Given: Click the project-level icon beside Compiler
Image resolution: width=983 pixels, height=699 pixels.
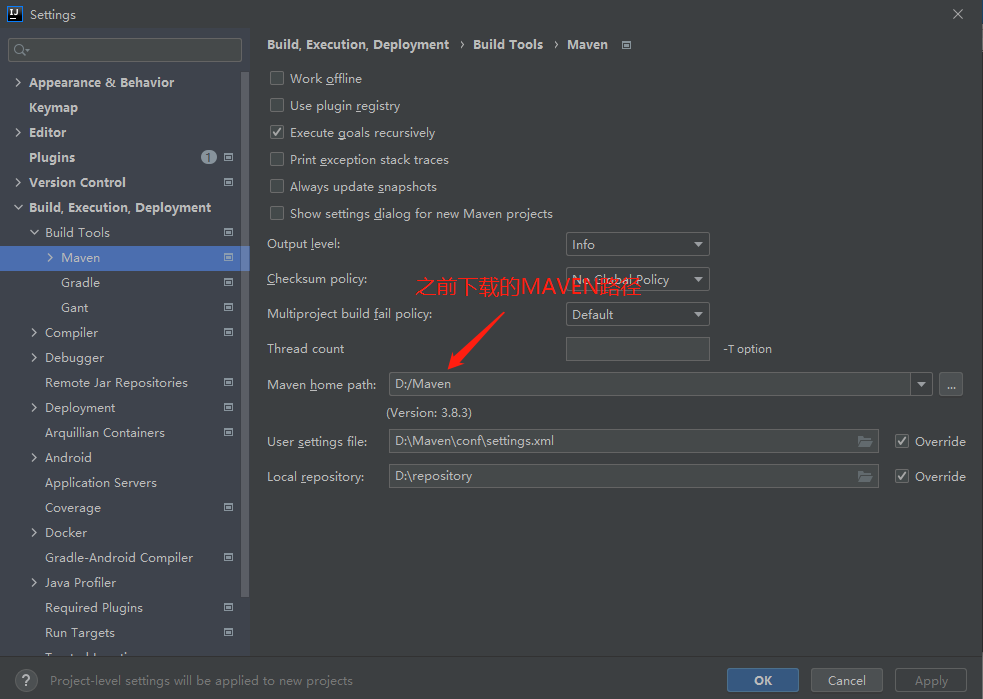Looking at the screenshot, I should click(229, 332).
